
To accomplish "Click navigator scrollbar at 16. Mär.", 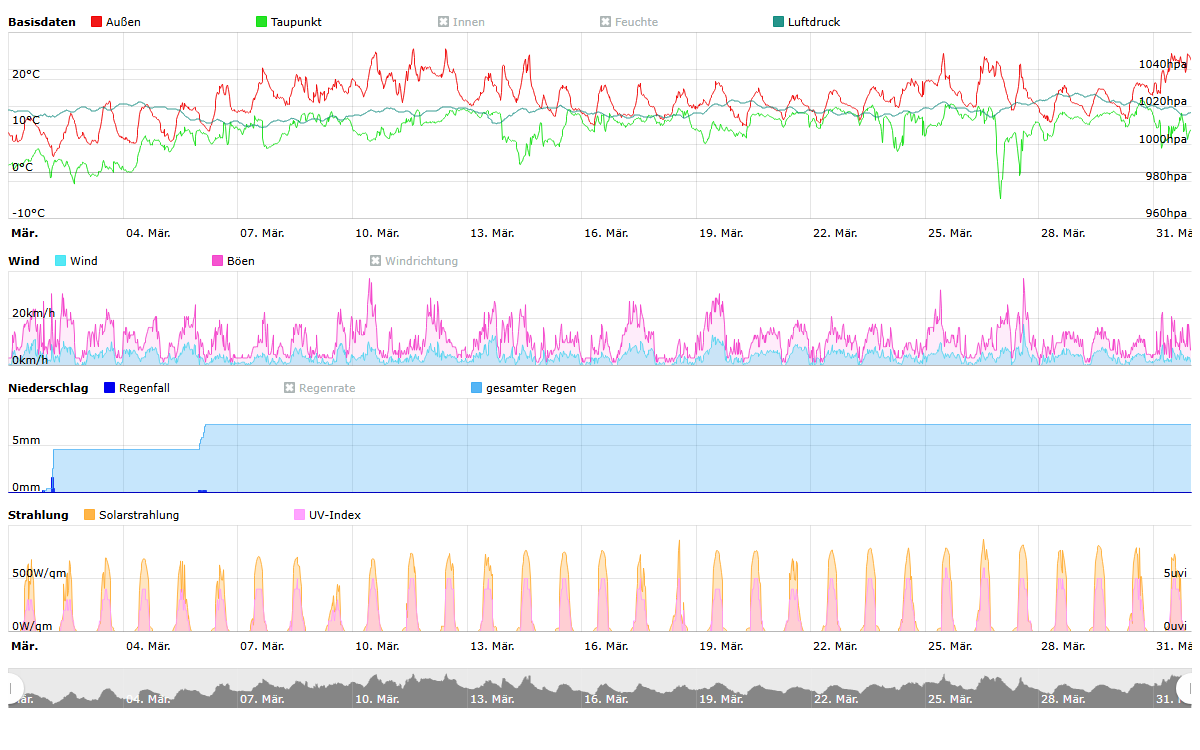I will coord(606,688).
